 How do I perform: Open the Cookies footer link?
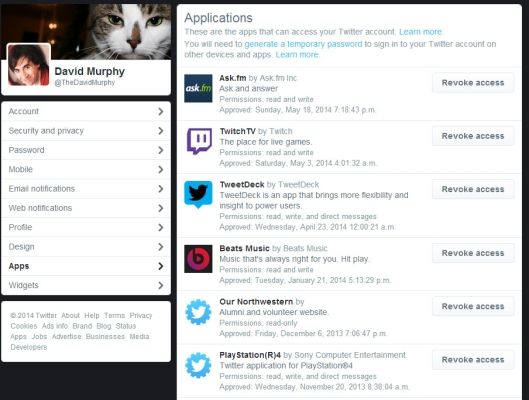pos(24,326)
